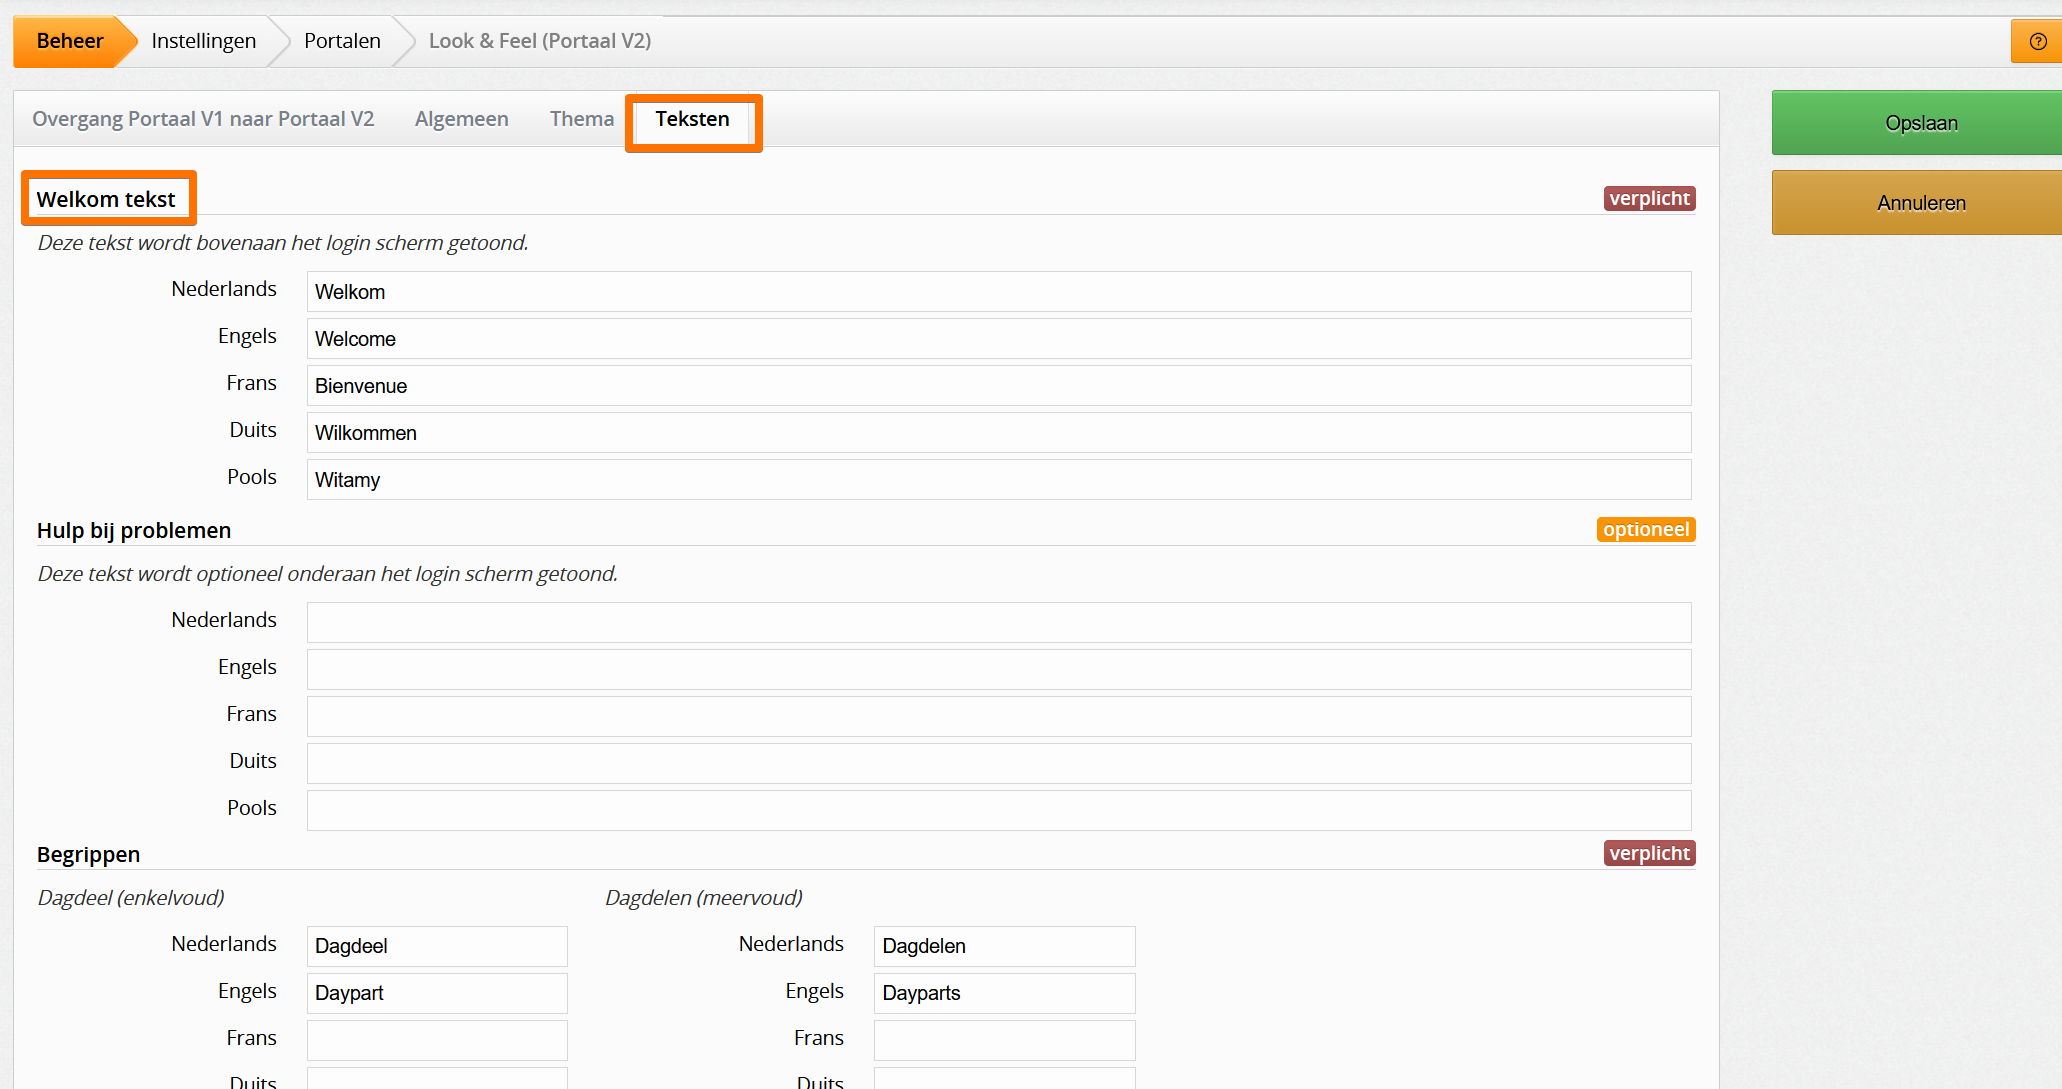Image resolution: width=2062 pixels, height=1089 pixels.
Task: Click empty Duits field under Hulp bij problemen
Action: click(x=998, y=763)
